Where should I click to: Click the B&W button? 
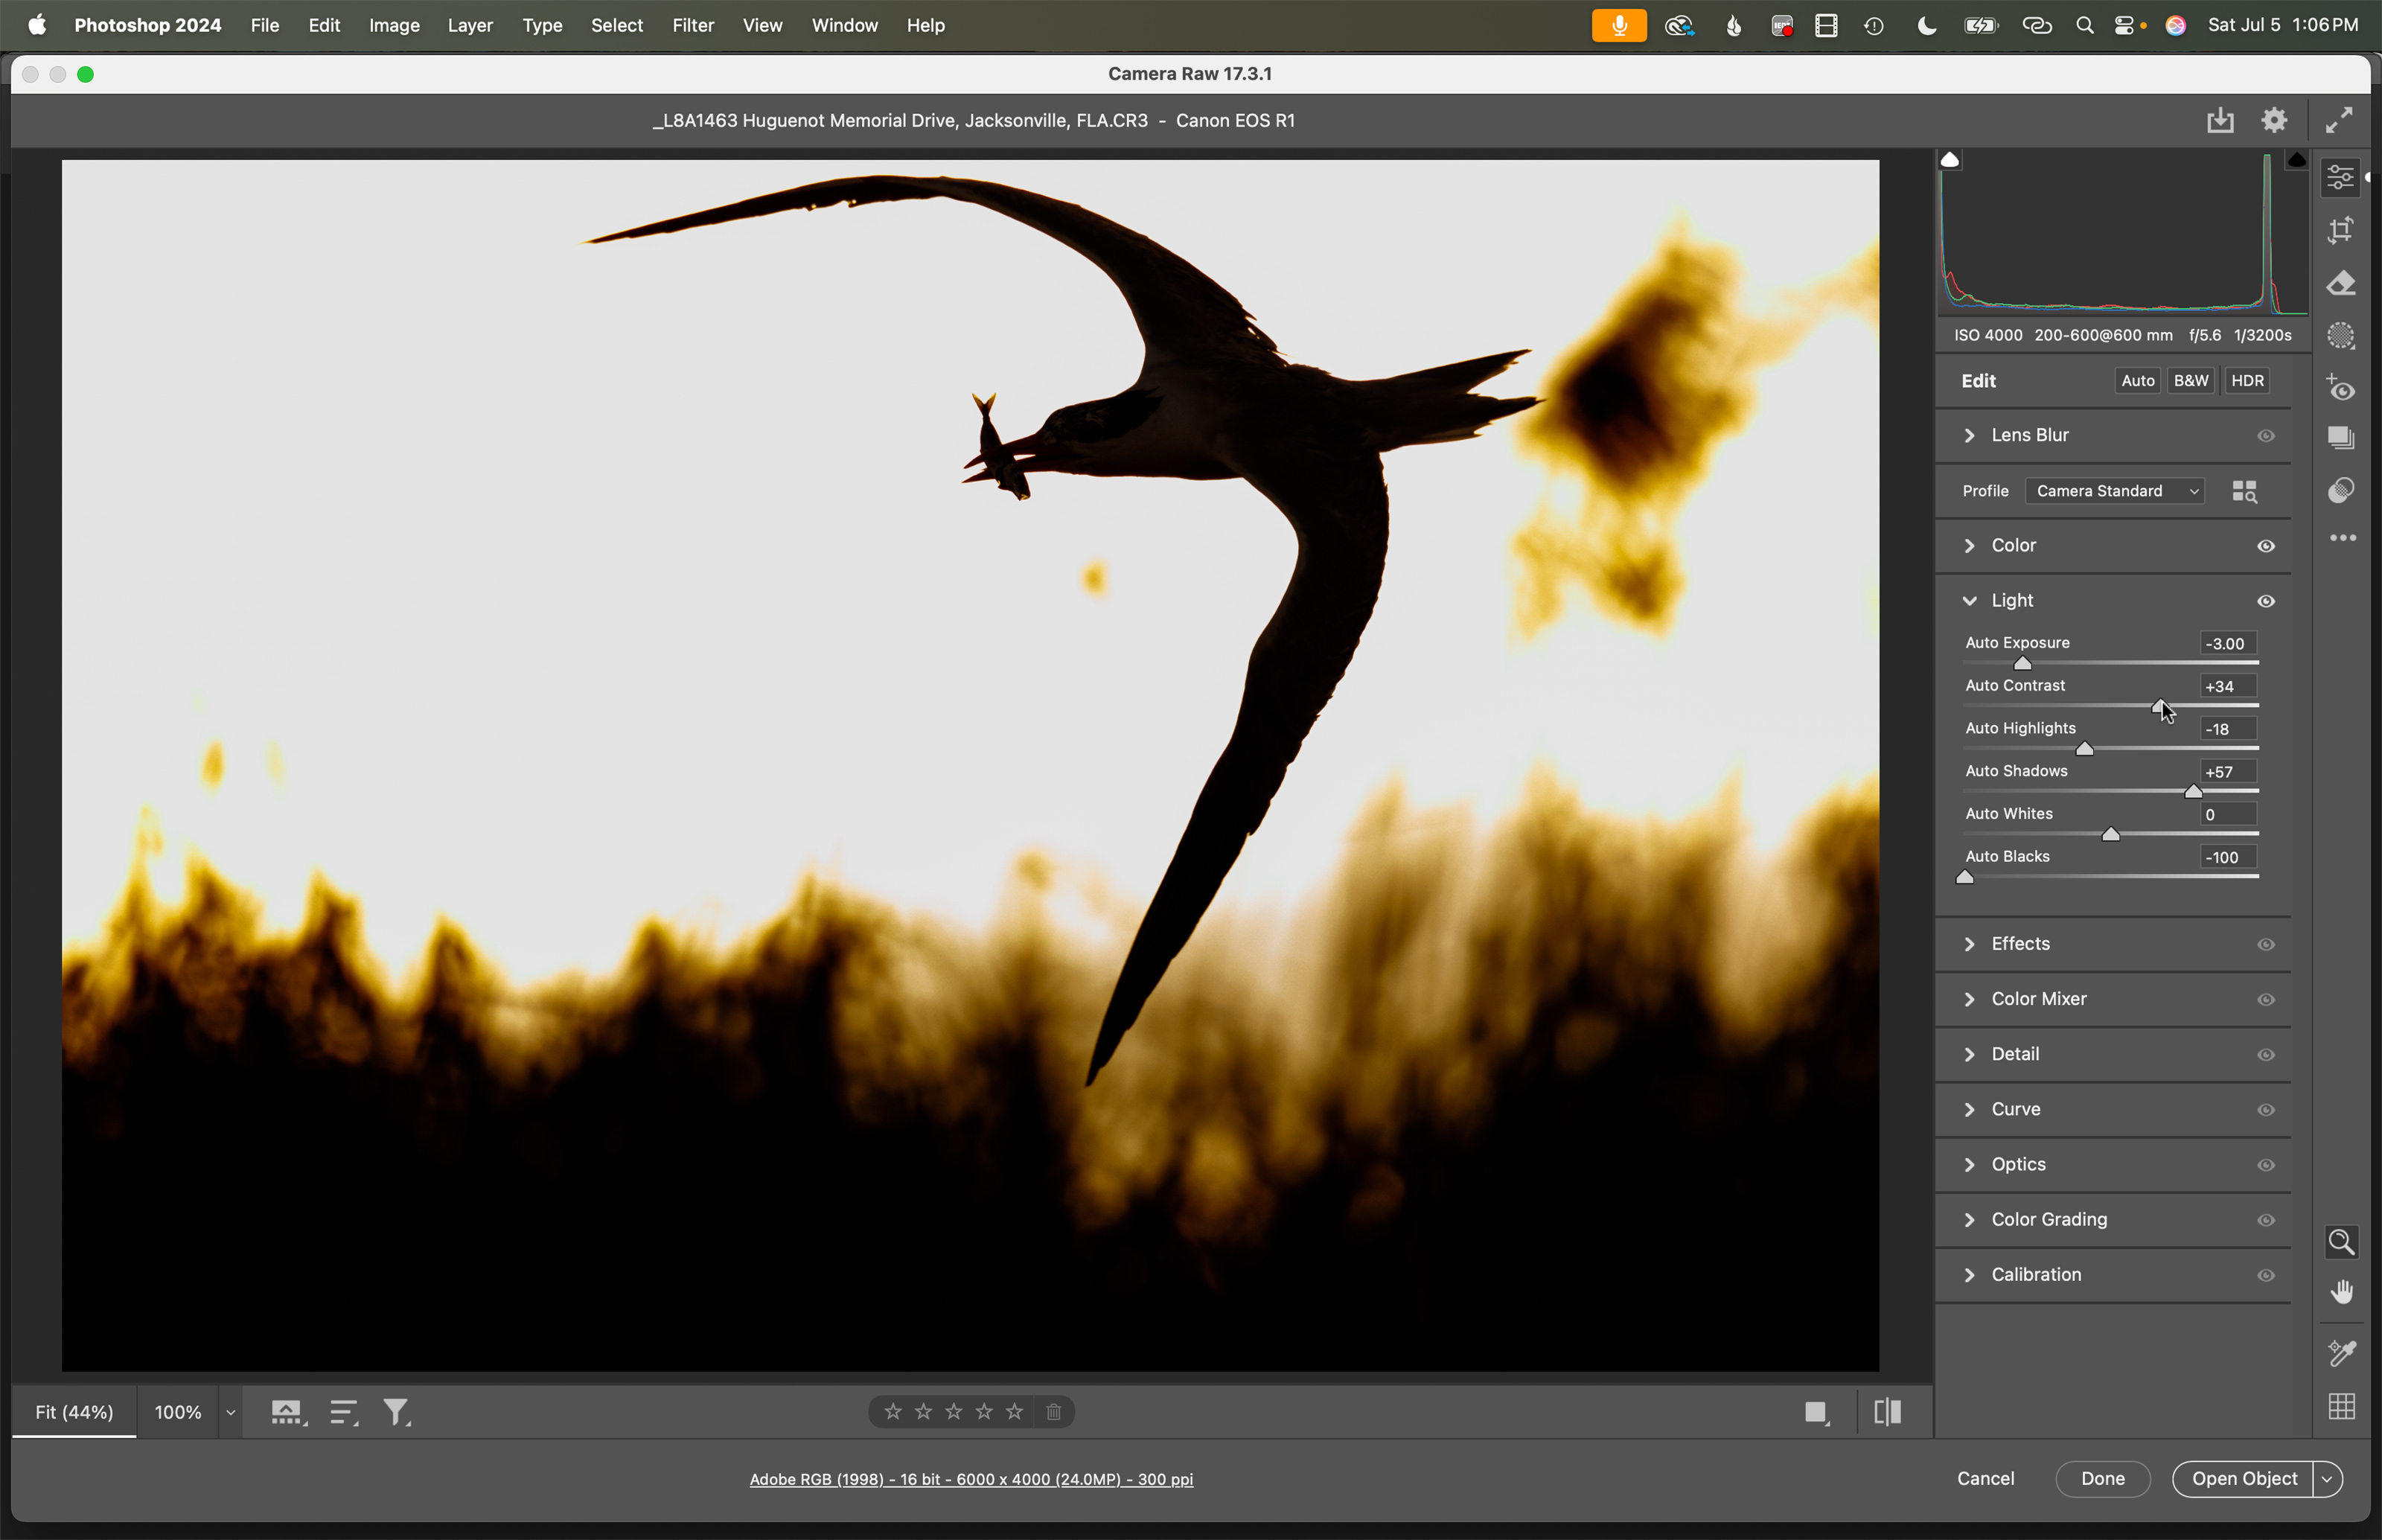click(2190, 381)
